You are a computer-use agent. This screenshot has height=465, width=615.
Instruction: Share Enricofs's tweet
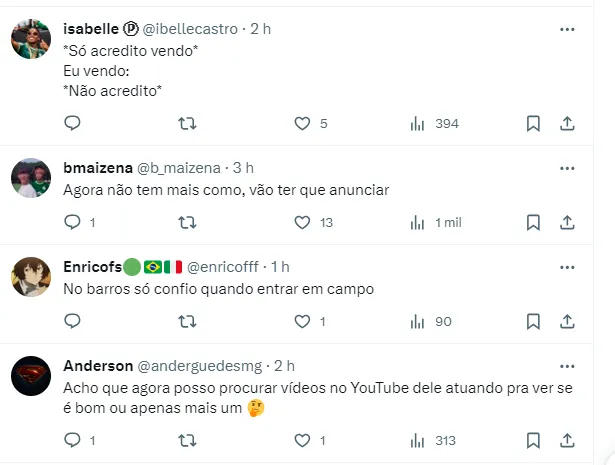click(567, 321)
